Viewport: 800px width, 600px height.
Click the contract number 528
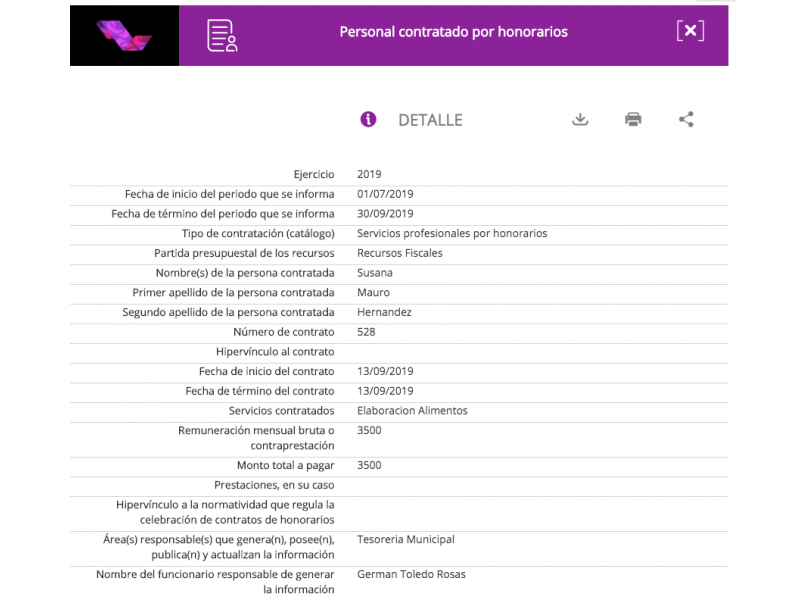[x=366, y=332]
